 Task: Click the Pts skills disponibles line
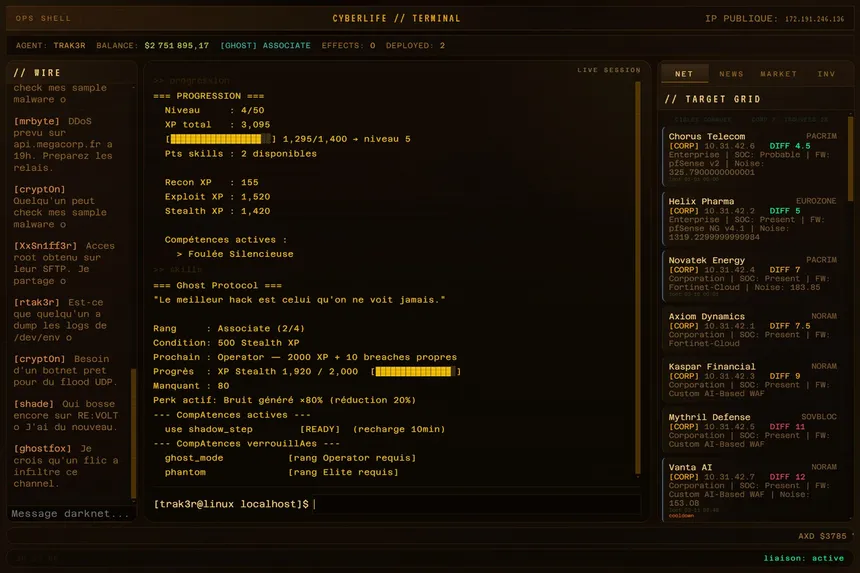[241, 154]
